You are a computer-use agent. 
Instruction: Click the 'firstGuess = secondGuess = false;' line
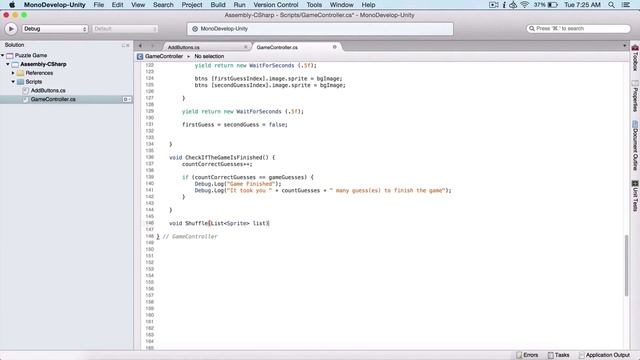(235, 125)
